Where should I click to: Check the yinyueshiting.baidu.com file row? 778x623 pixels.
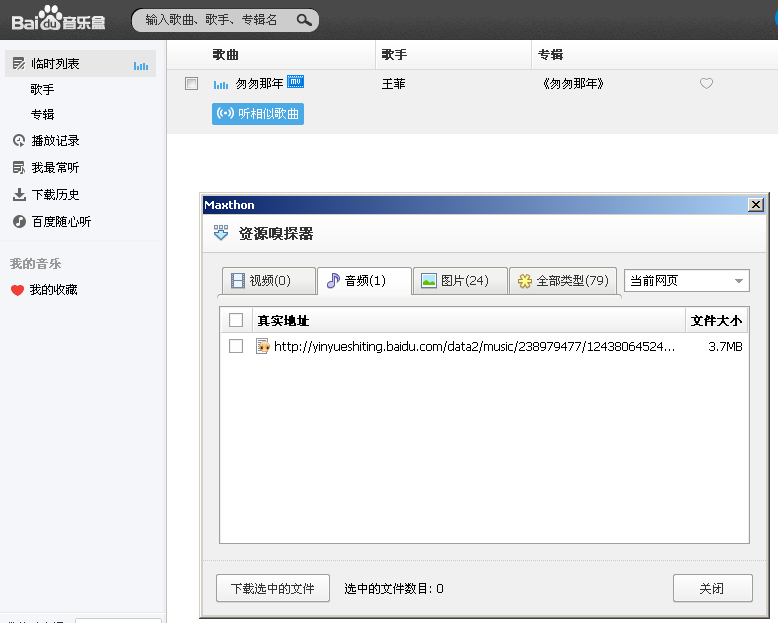(x=236, y=346)
